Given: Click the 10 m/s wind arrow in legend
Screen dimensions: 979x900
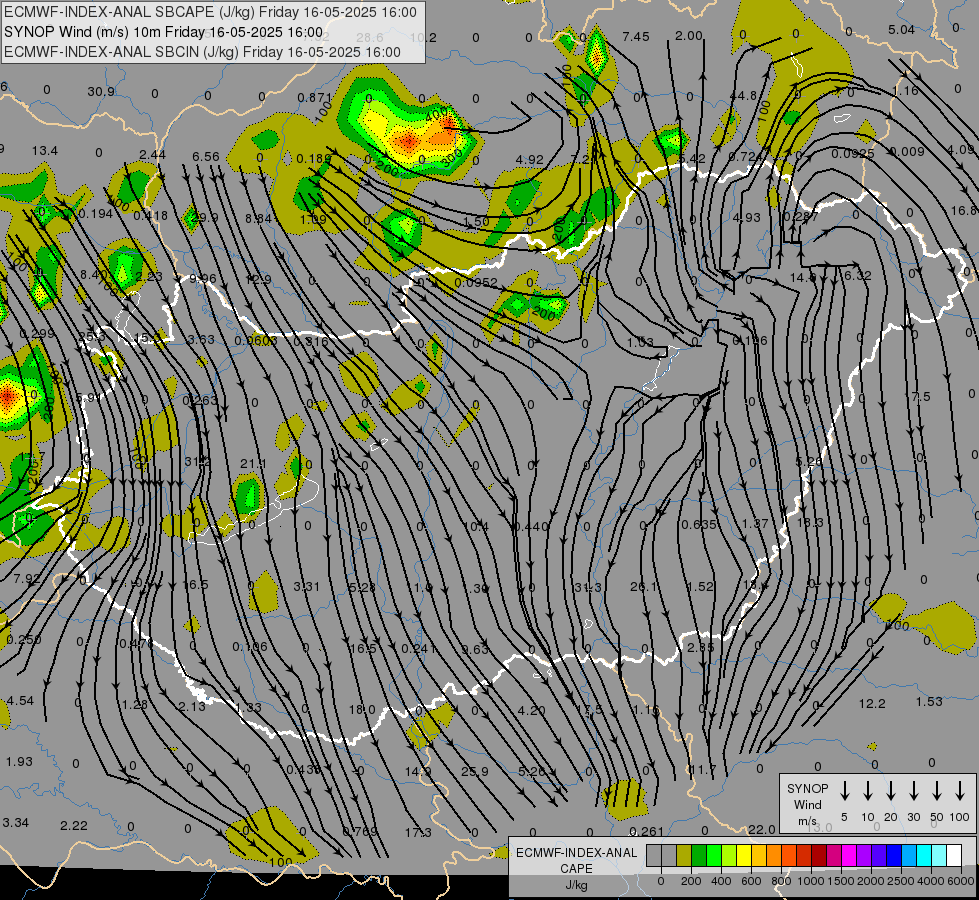Looking at the screenshot, I should point(868,791).
